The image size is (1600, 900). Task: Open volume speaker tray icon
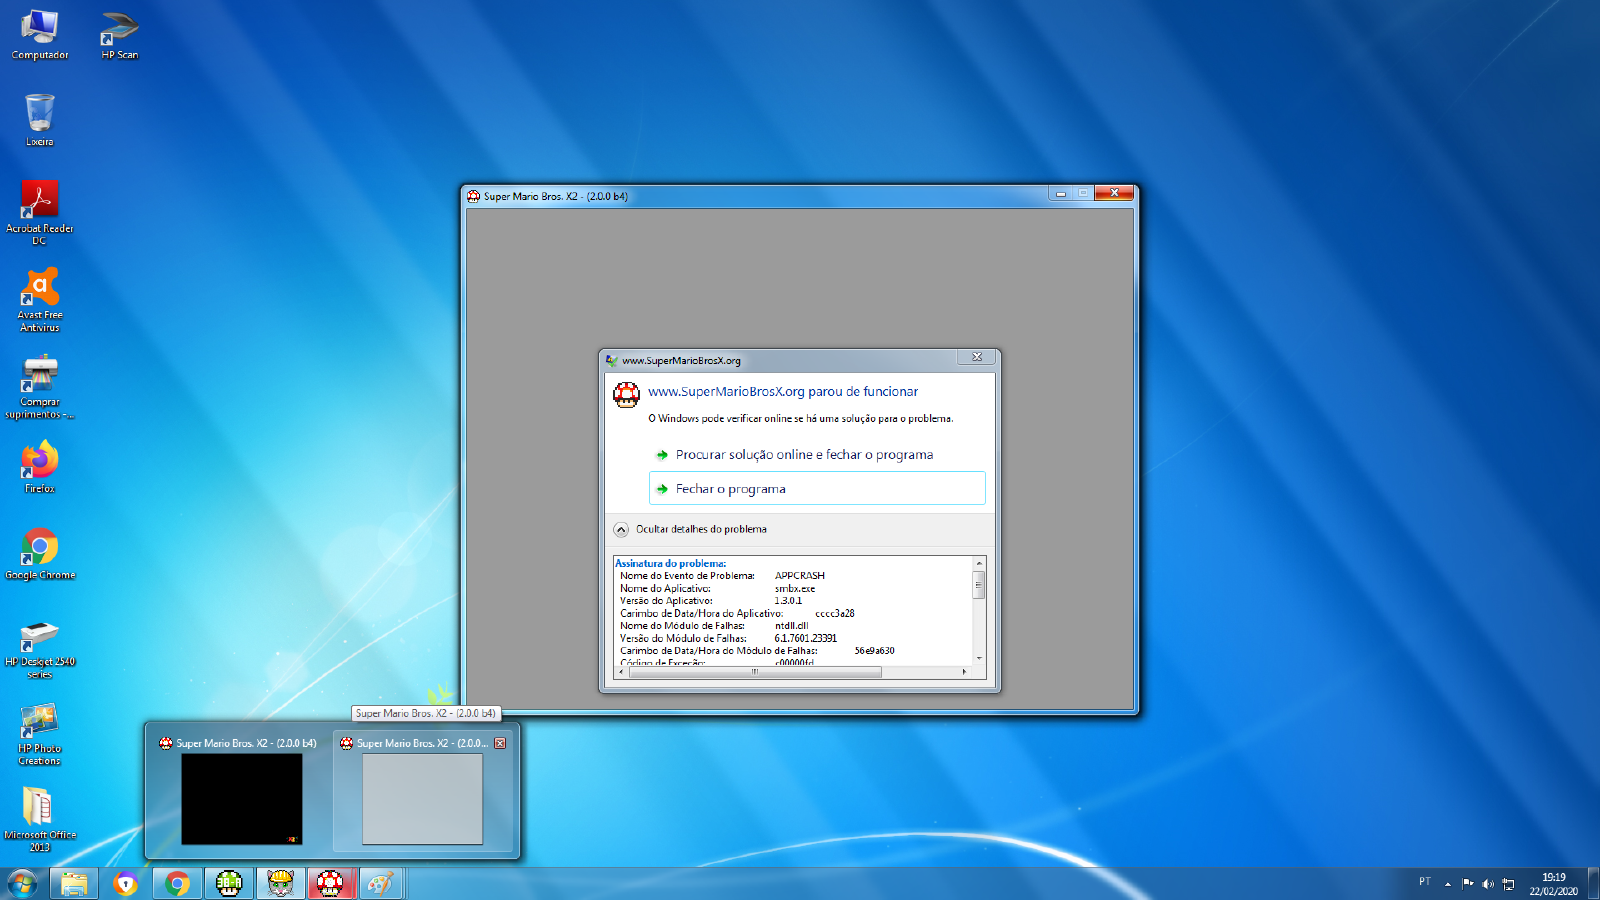(1488, 884)
